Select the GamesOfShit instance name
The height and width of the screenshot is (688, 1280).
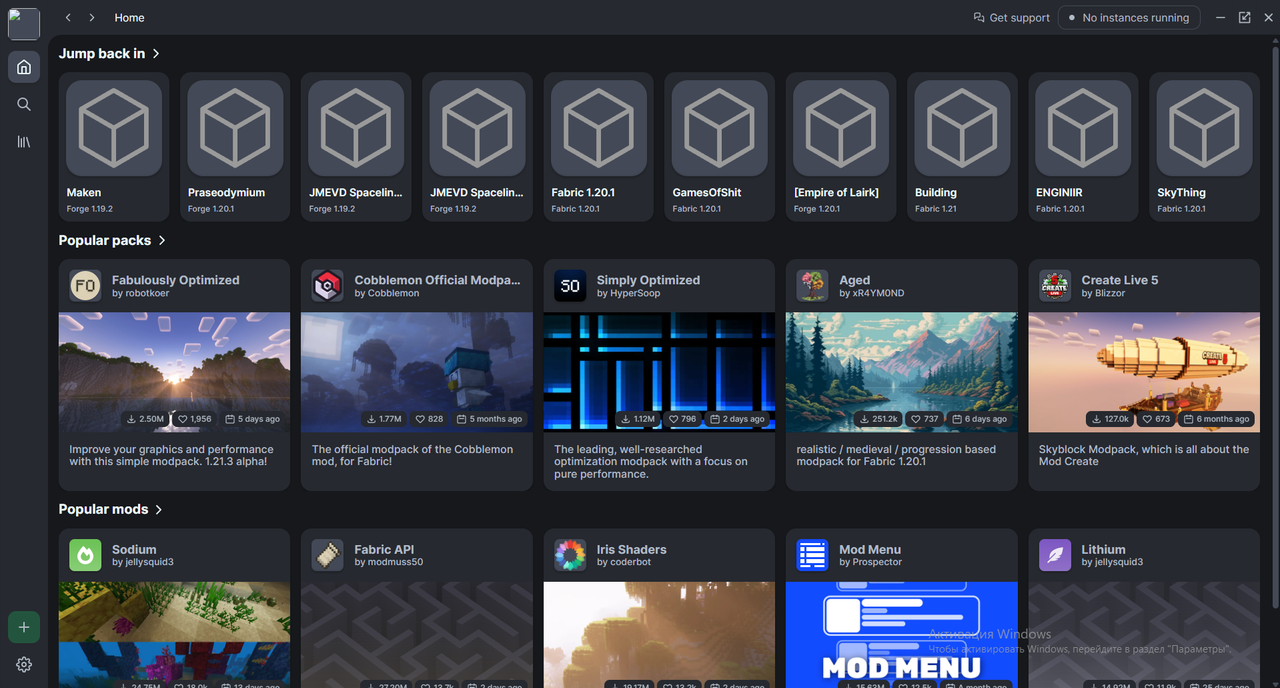point(707,193)
